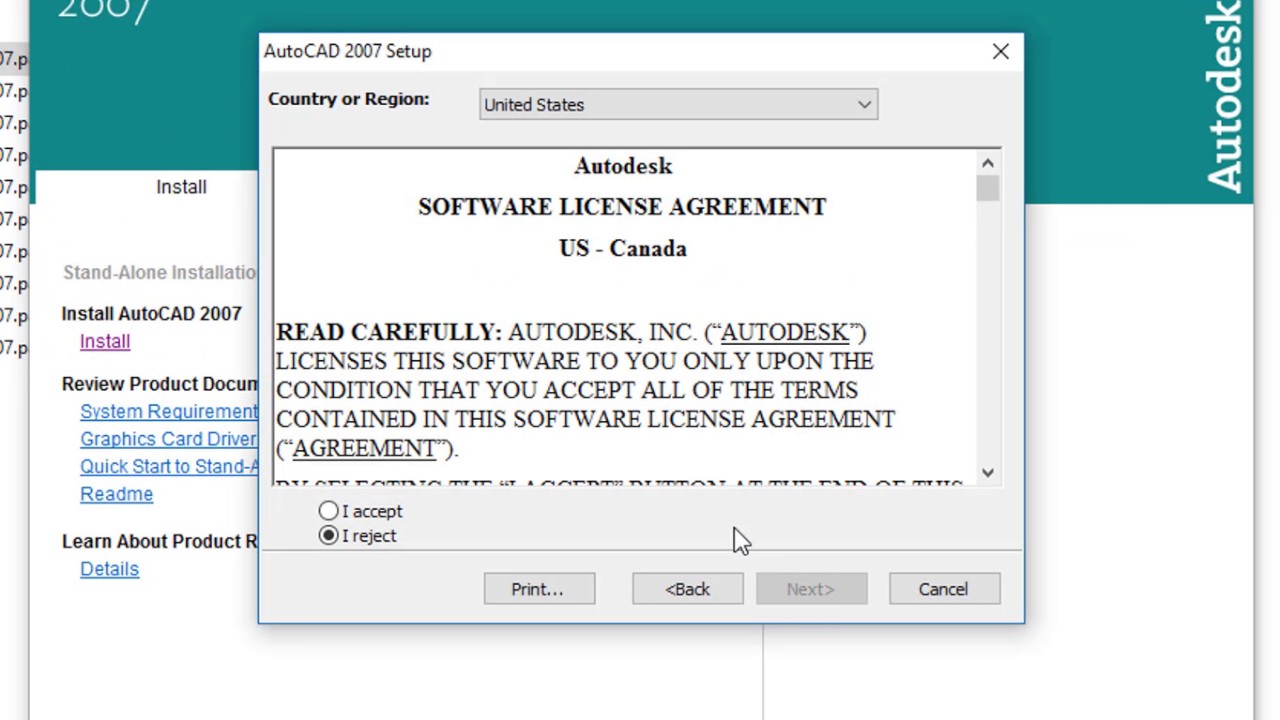The image size is (1280, 720).
Task: Open the Graphics Card Driver link
Action: (168, 439)
